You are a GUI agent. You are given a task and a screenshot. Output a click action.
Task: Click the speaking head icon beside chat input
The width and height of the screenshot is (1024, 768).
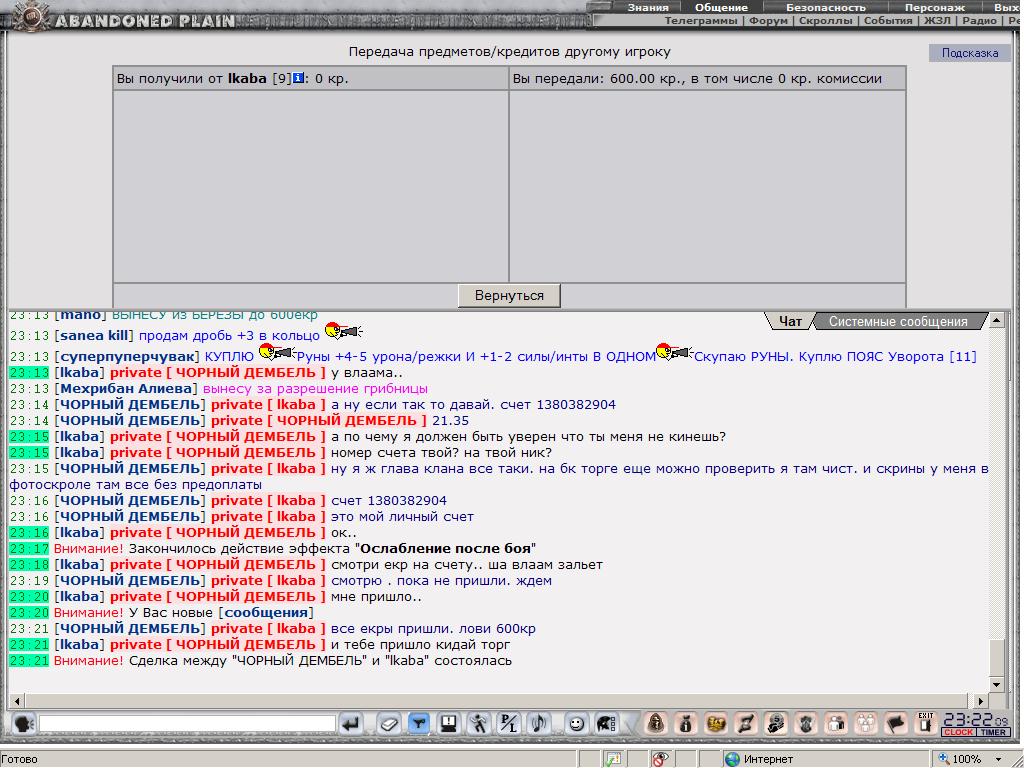(x=24, y=724)
